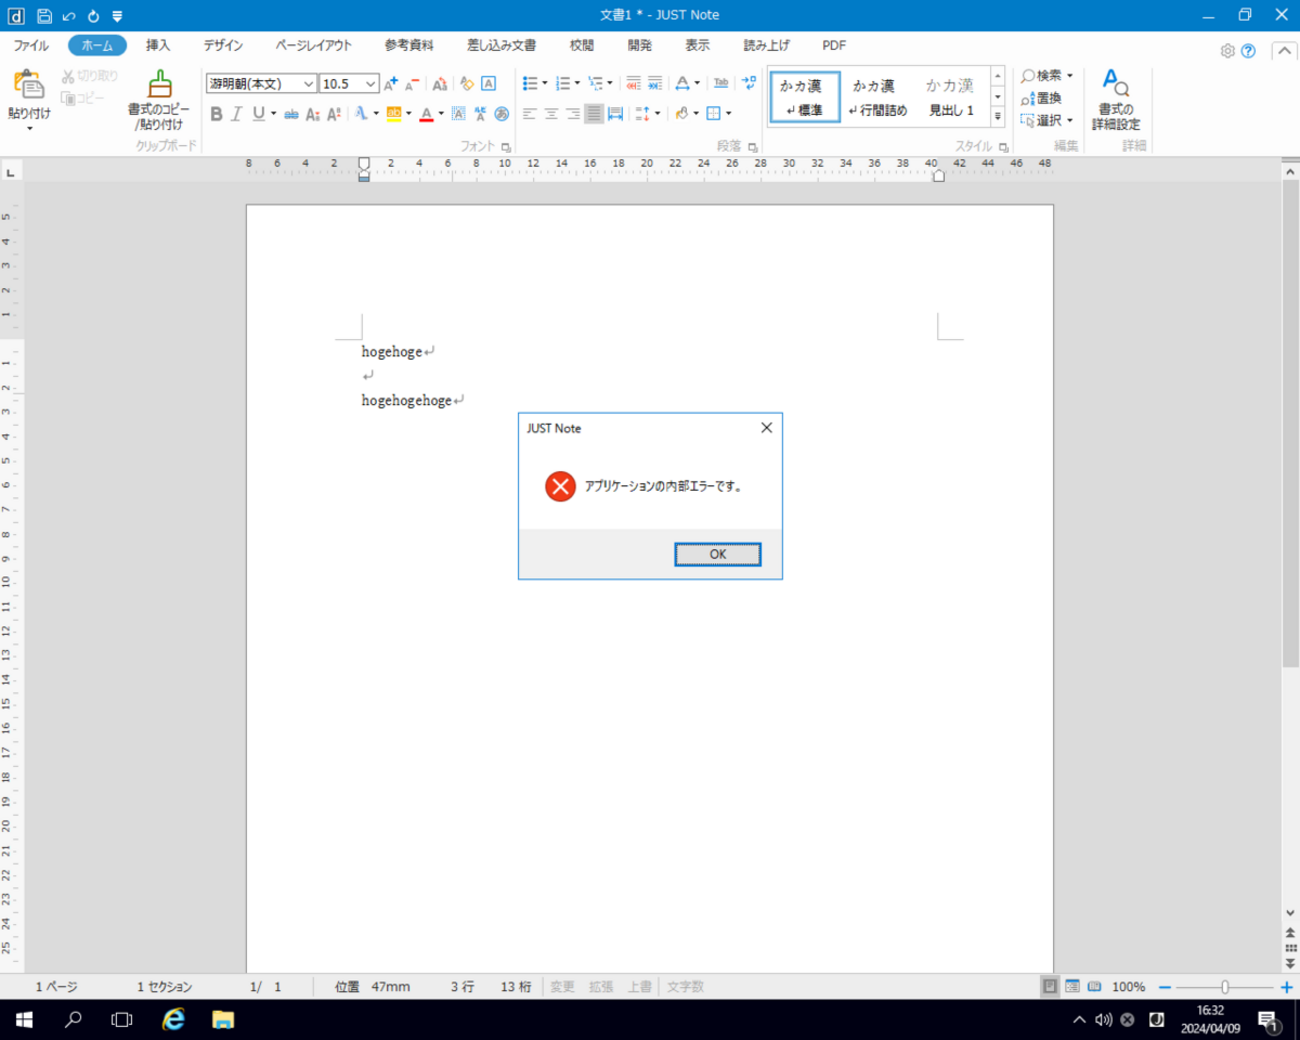Click the undo arrow icon

point(69,16)
